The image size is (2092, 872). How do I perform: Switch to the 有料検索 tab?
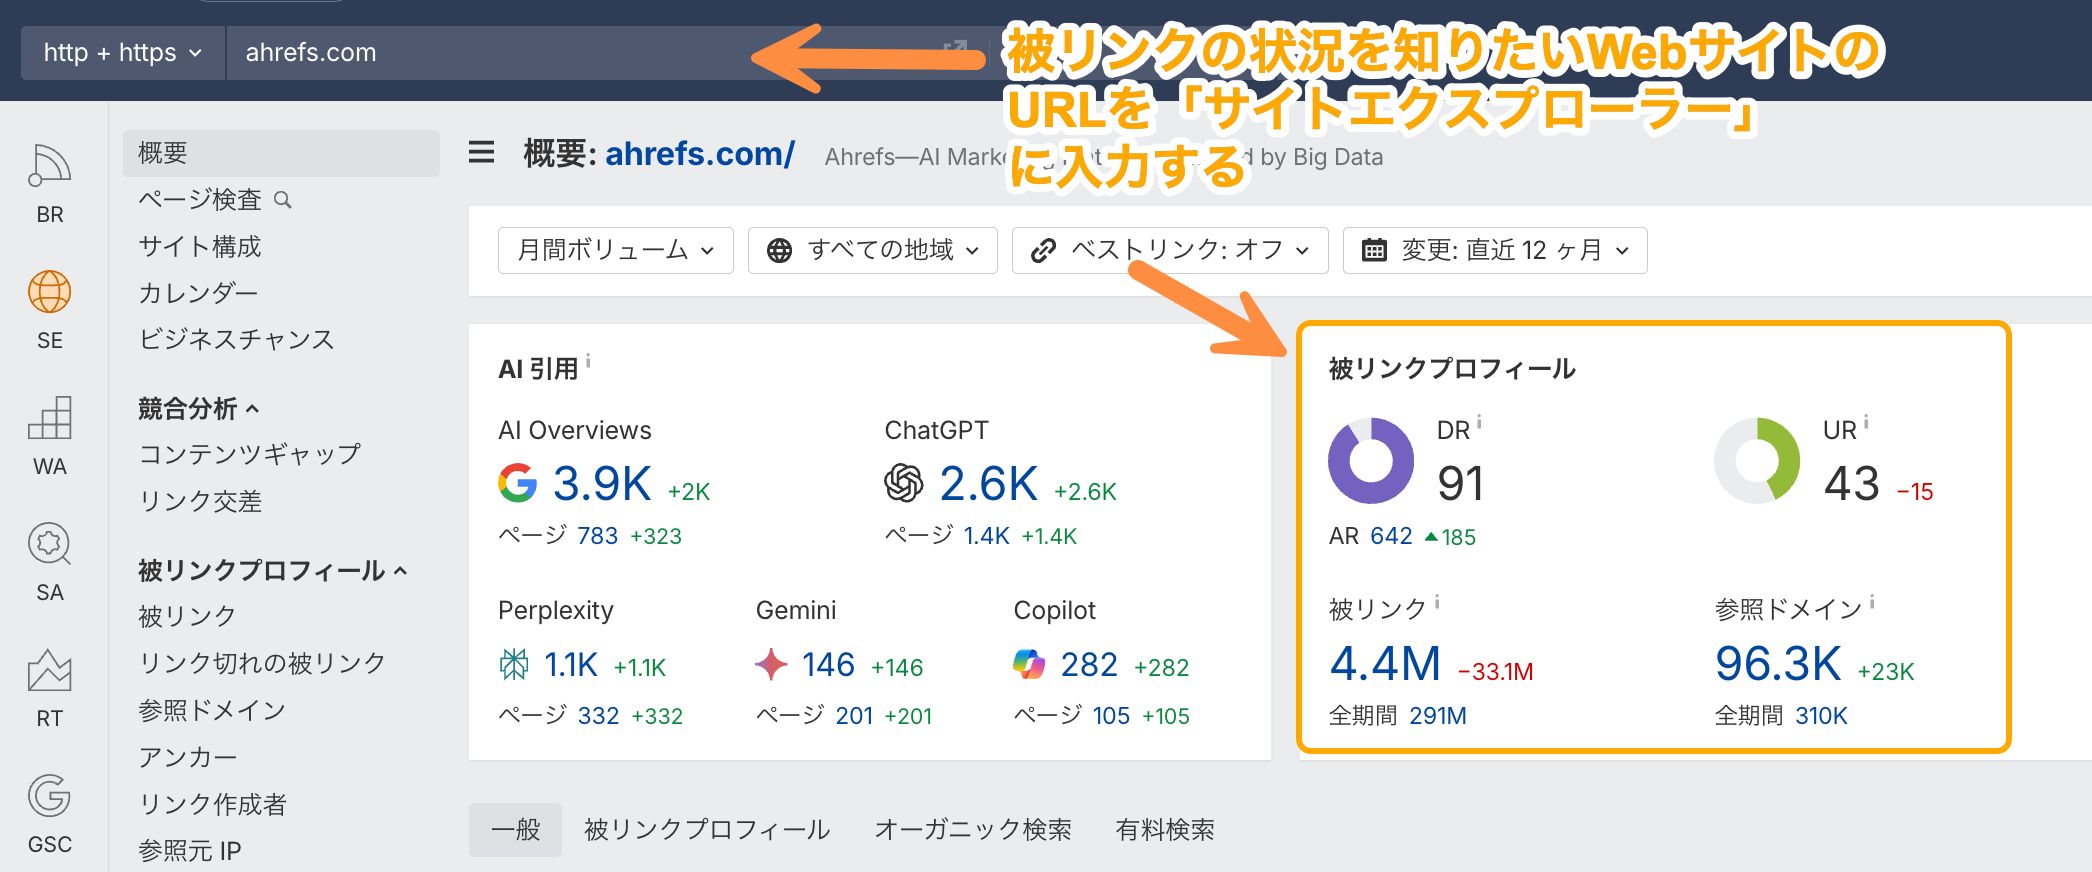tap(1164, 829)
